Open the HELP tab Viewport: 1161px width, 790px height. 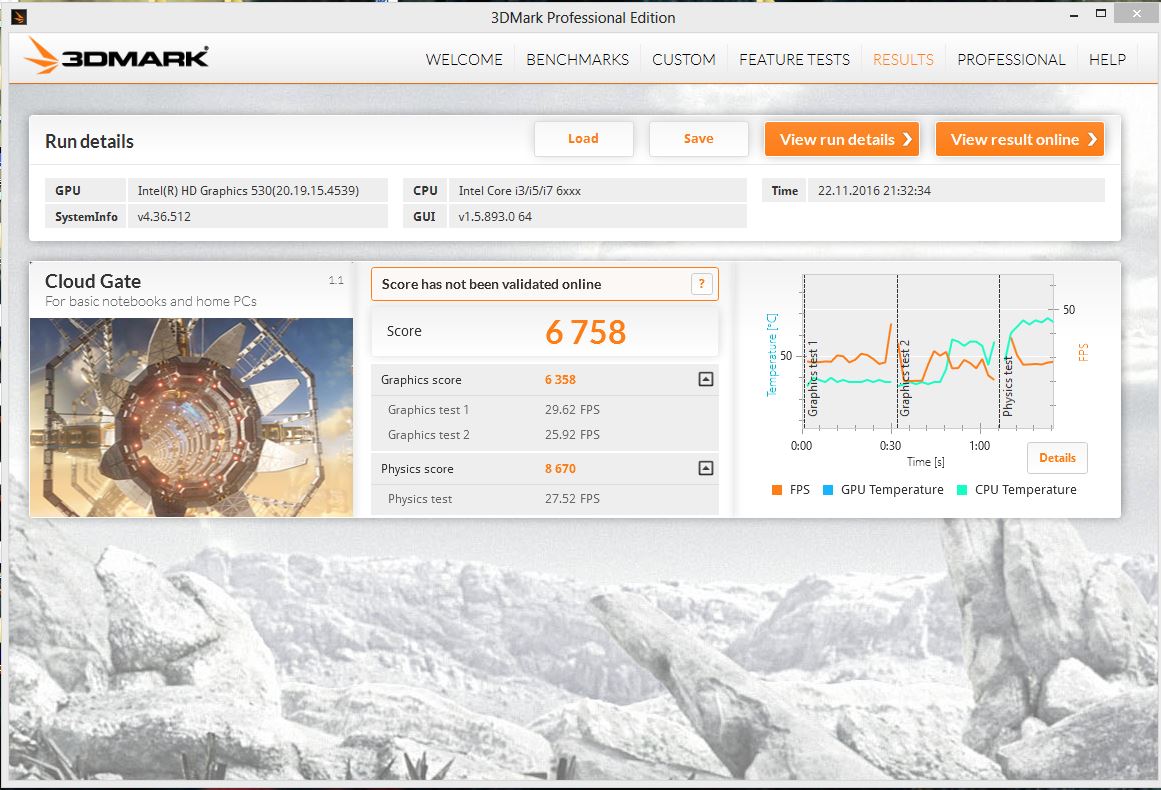(1107, 59)
